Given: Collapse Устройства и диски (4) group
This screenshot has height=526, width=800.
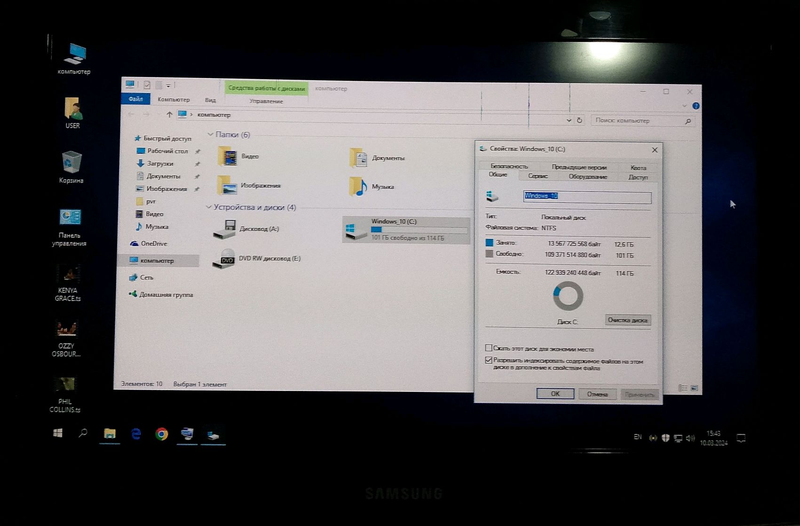Looking at the screenshot, I should point(208,207).
